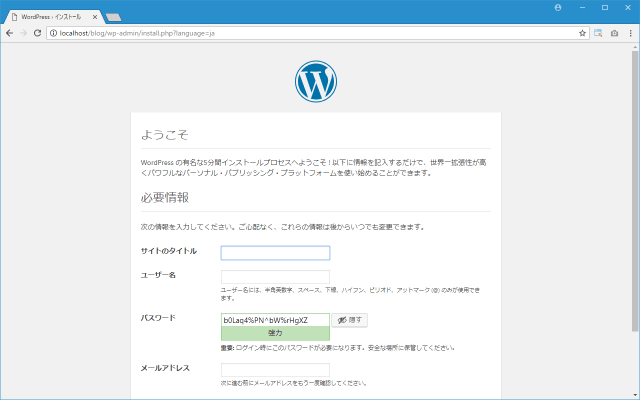Viewport: 640px width, 400px height.
Task: Click the WordPress logo
Action: click(x=316, y=81)
